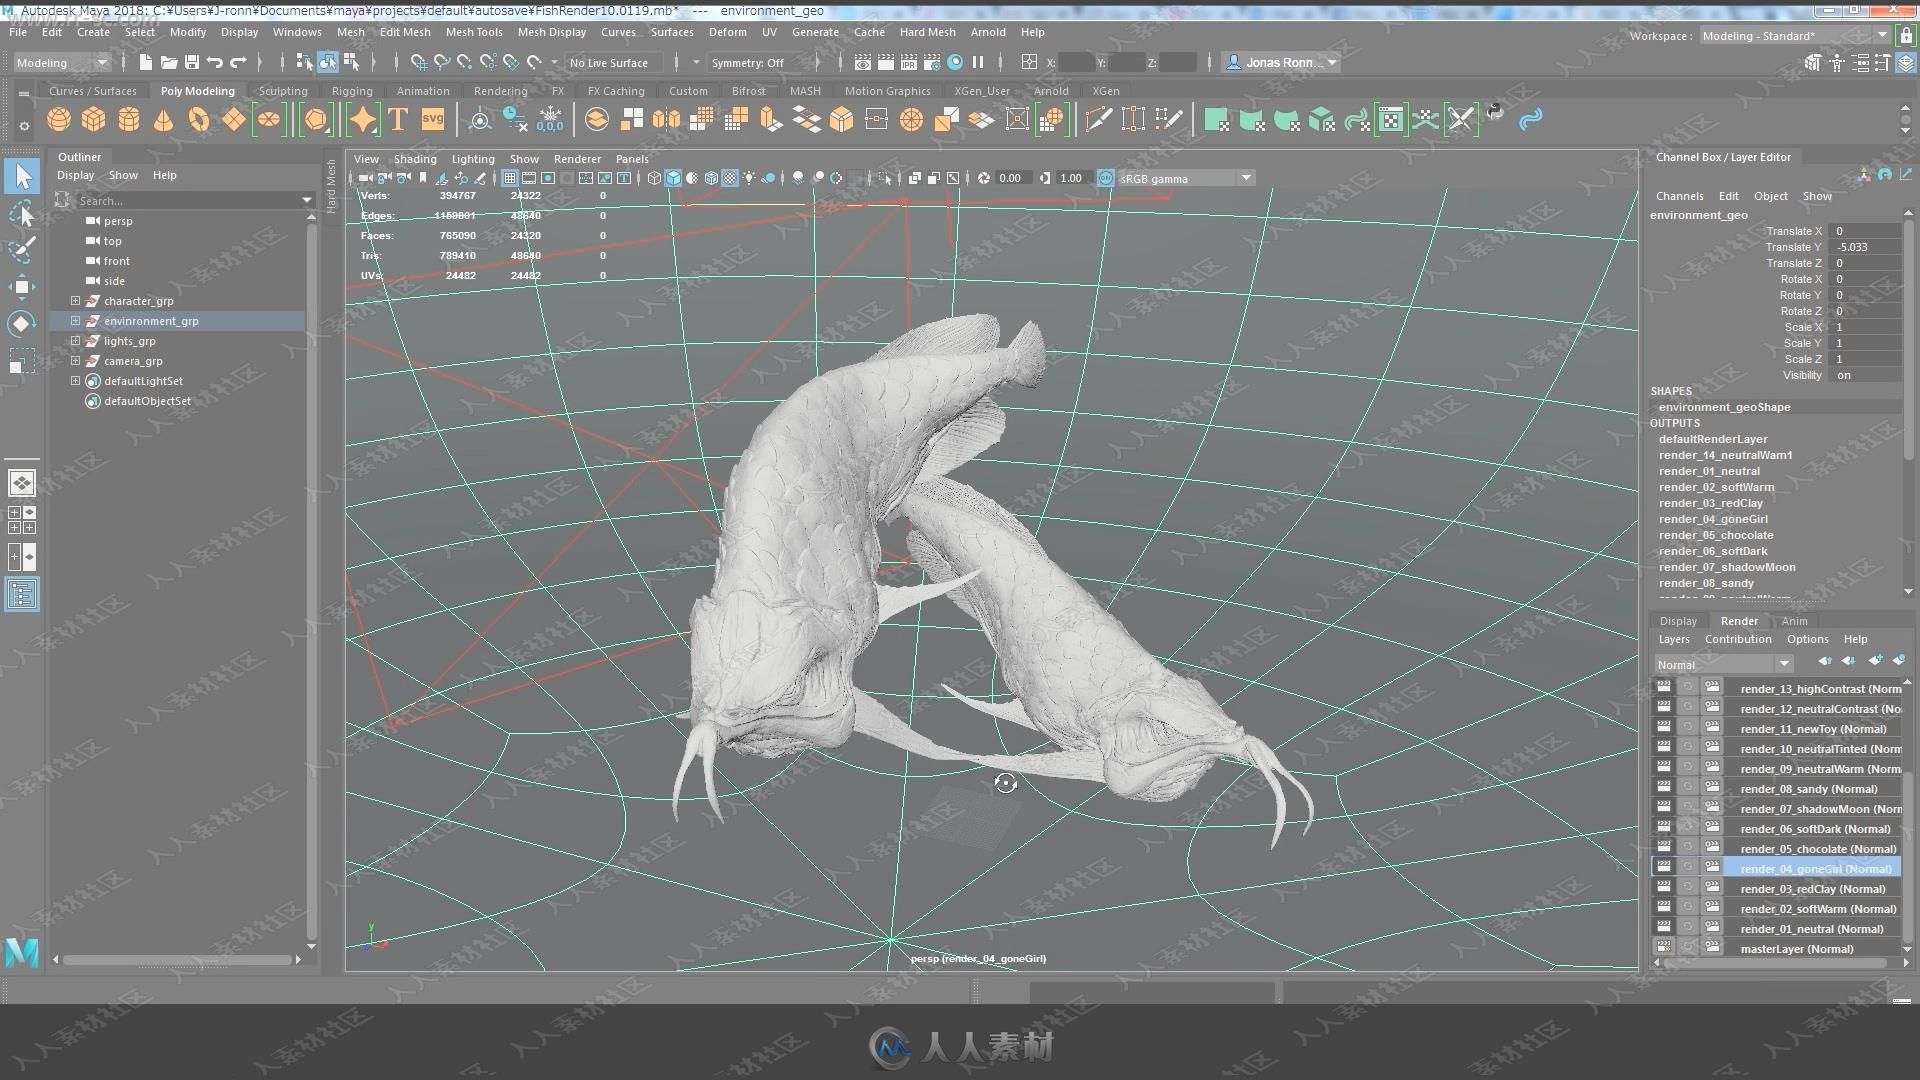The width and height of the screenshot is (1920, 1080).
Task: Expand environment_grp in Outliner
Action: pos(75,320)
